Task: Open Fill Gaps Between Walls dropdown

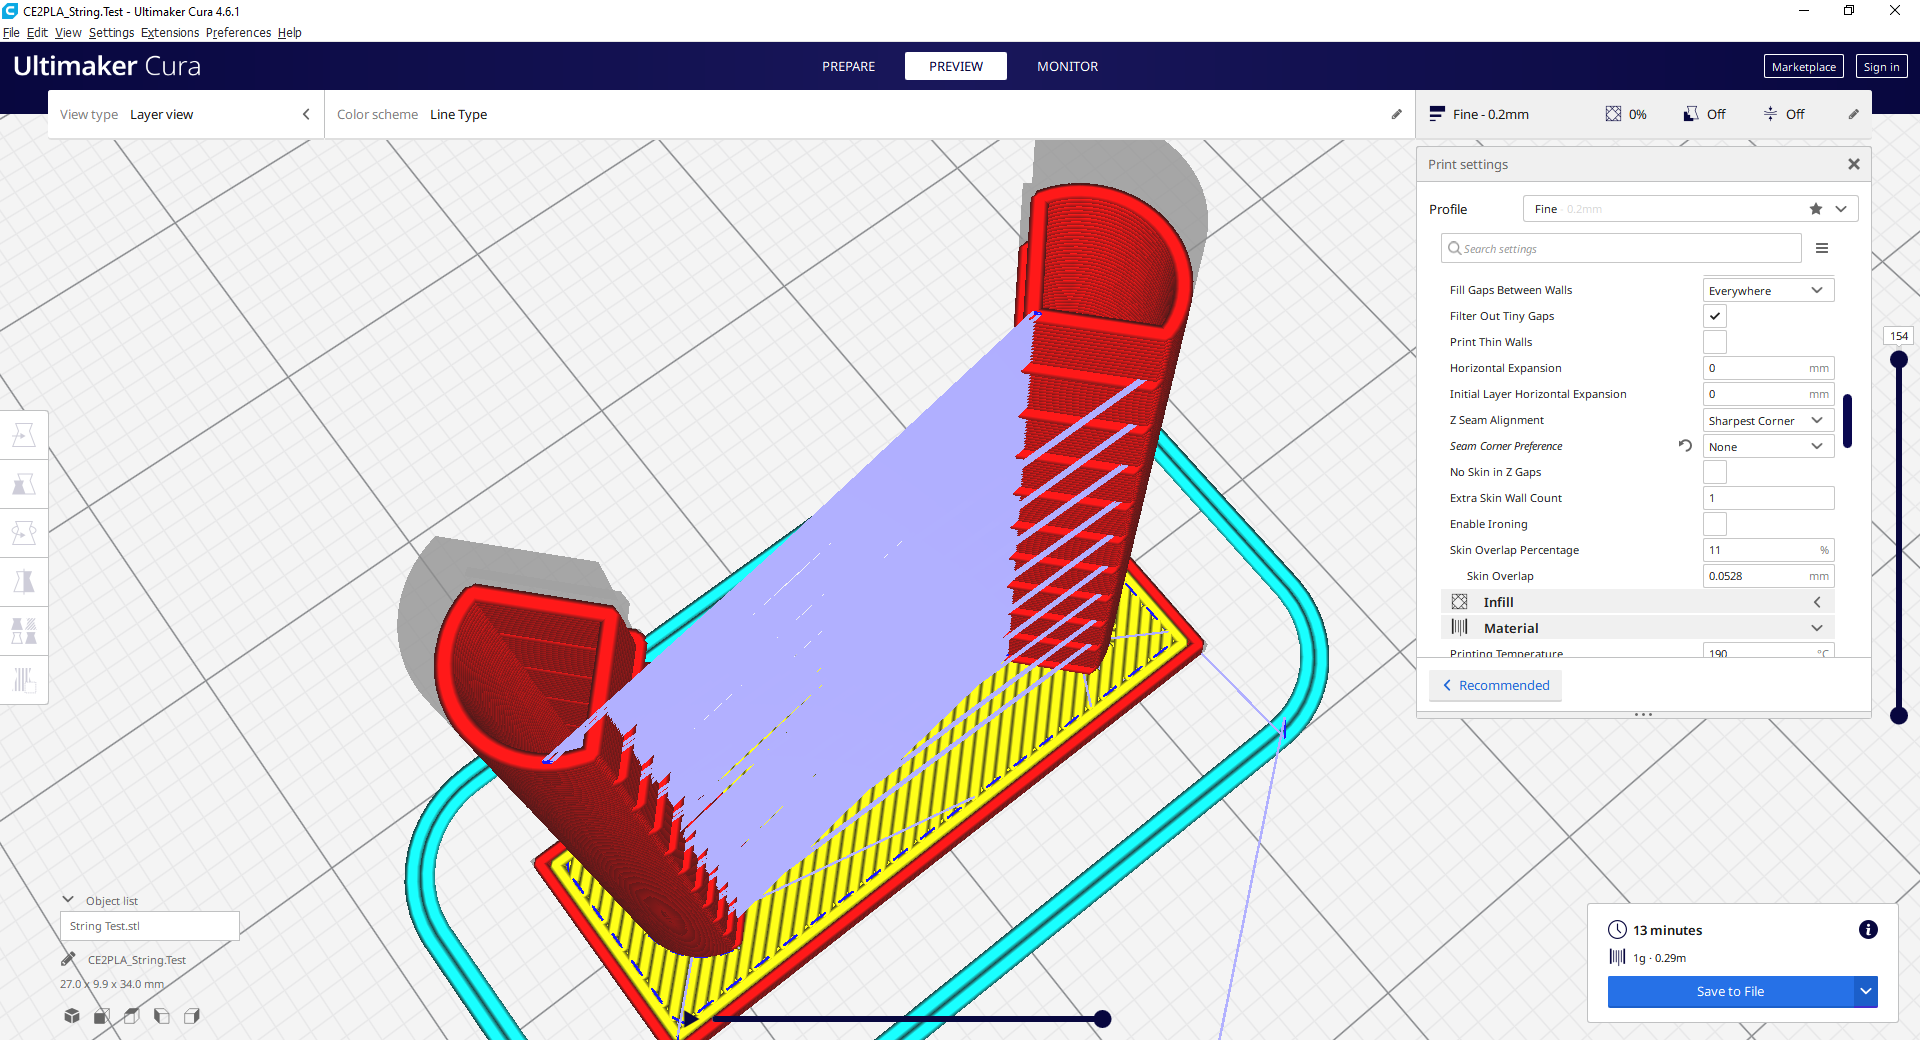Action: [x=1768, y=290]
